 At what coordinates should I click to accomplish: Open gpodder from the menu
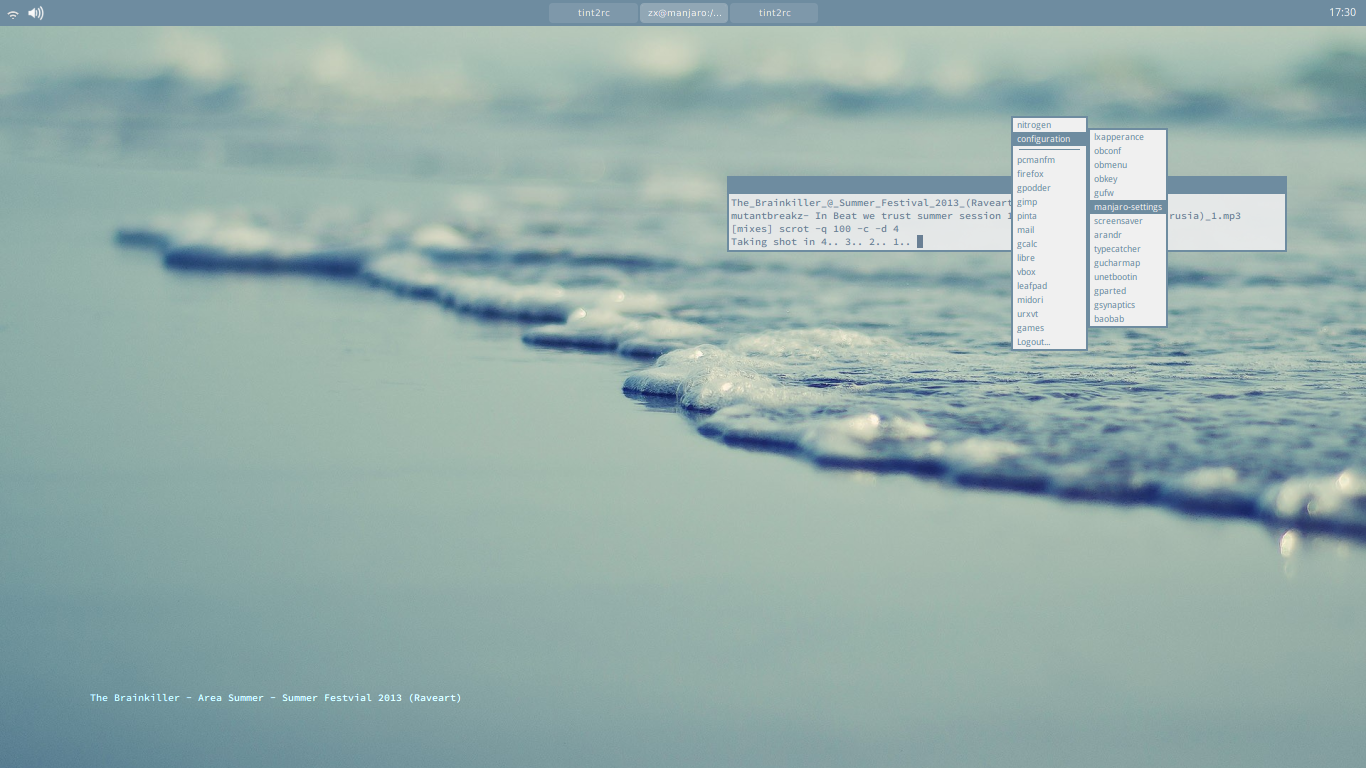coord(1049,188)
